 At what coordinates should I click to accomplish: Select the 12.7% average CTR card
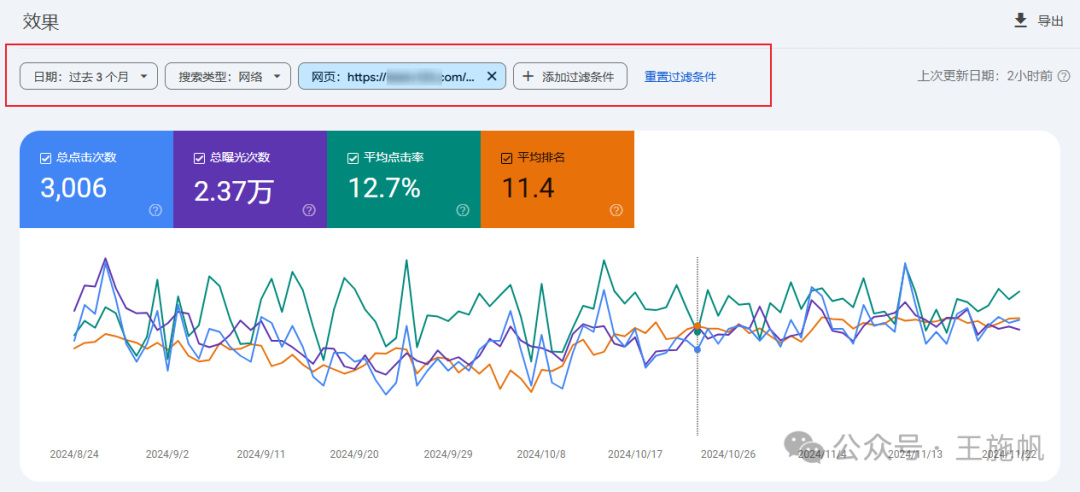[x=404, y=179]
